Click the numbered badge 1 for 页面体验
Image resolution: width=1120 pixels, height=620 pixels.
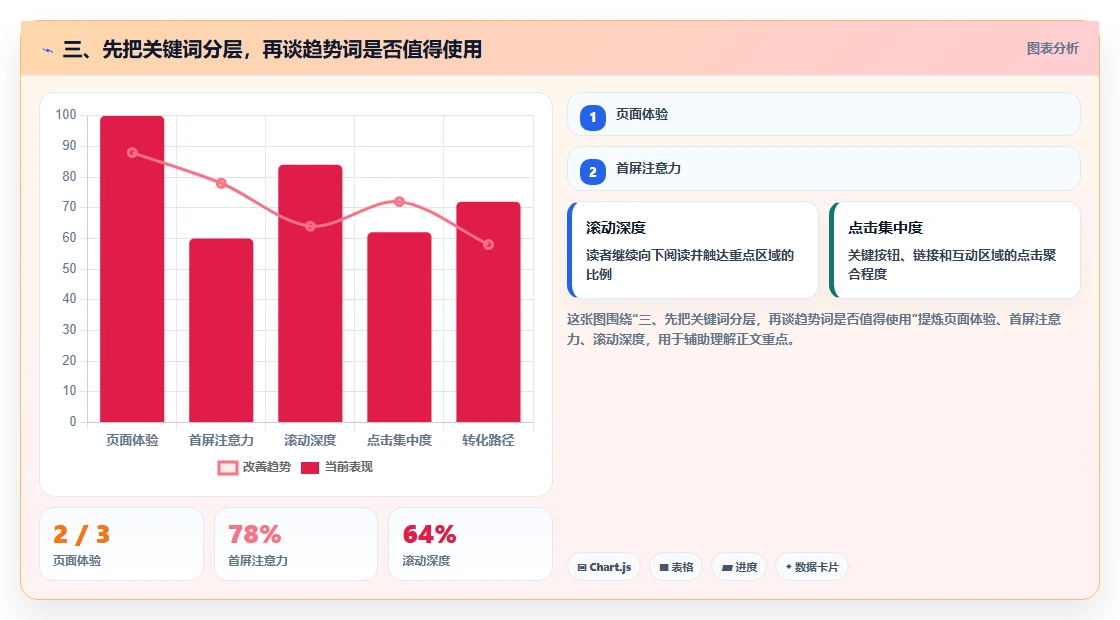tap(593, 118)
